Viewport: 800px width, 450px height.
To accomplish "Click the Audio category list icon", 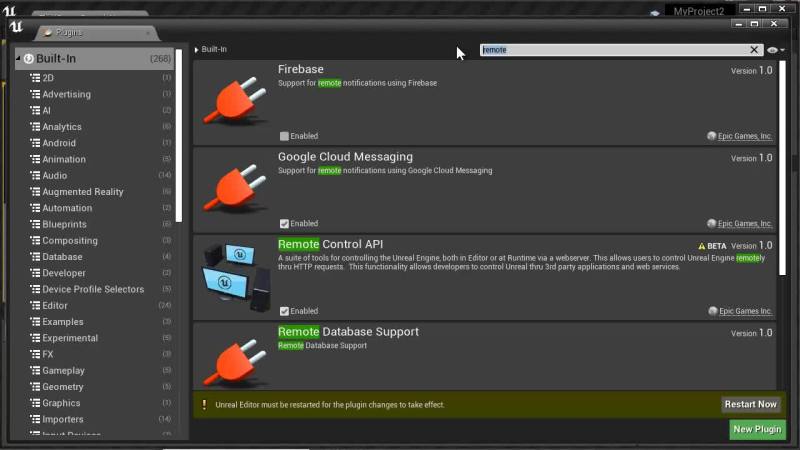I will click(x=35, y=176).
